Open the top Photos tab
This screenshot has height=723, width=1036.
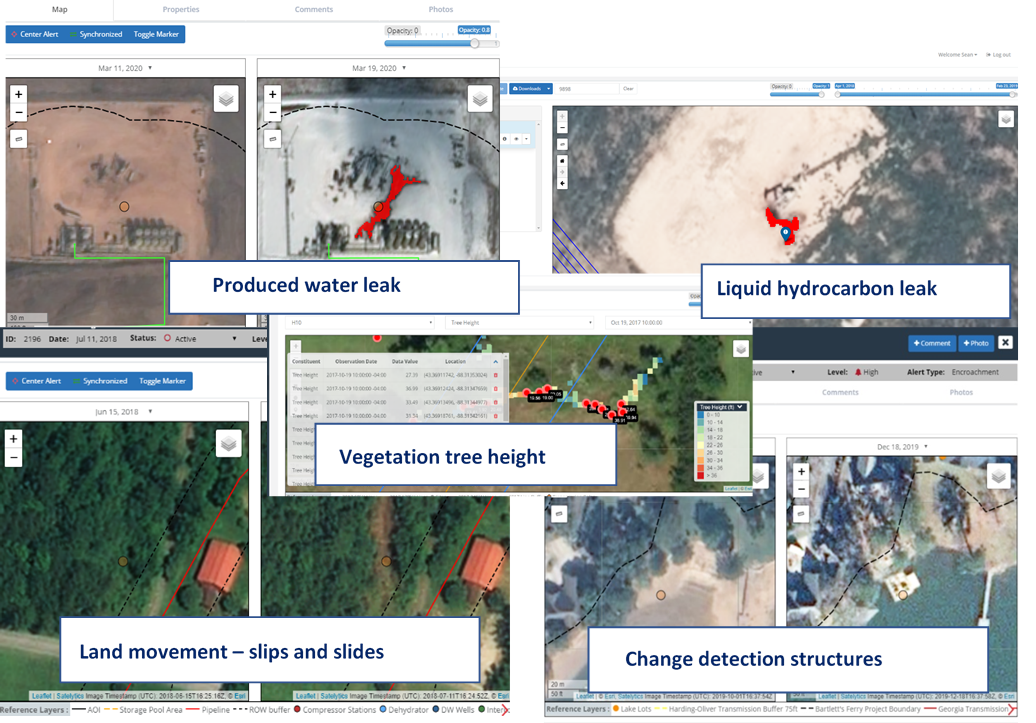(x=441, y=9)
